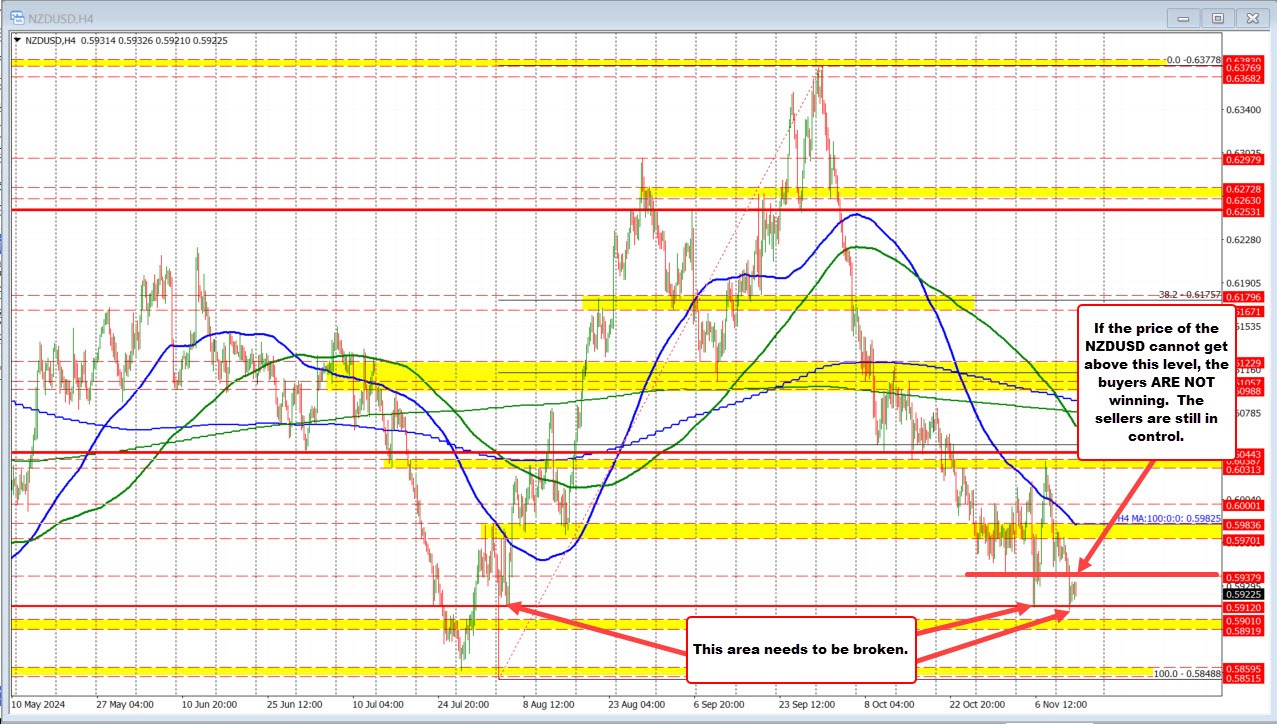Image resolution: width=1277 pixels, height=724 pixels.
Task: Click the red 0.59836 price level tag
Action: click(1242, 524)
